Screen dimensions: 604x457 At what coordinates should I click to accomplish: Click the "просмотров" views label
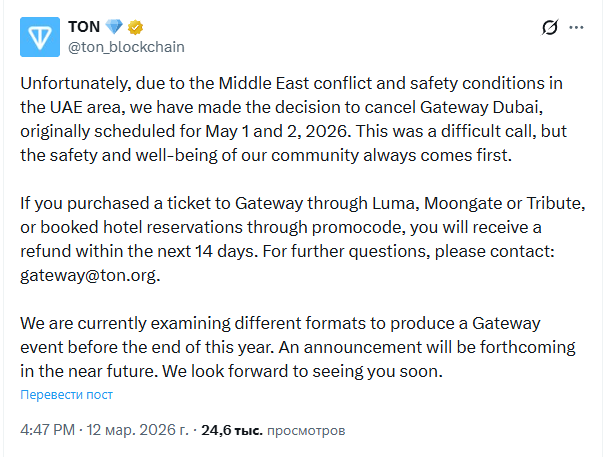tap(306, 431)
